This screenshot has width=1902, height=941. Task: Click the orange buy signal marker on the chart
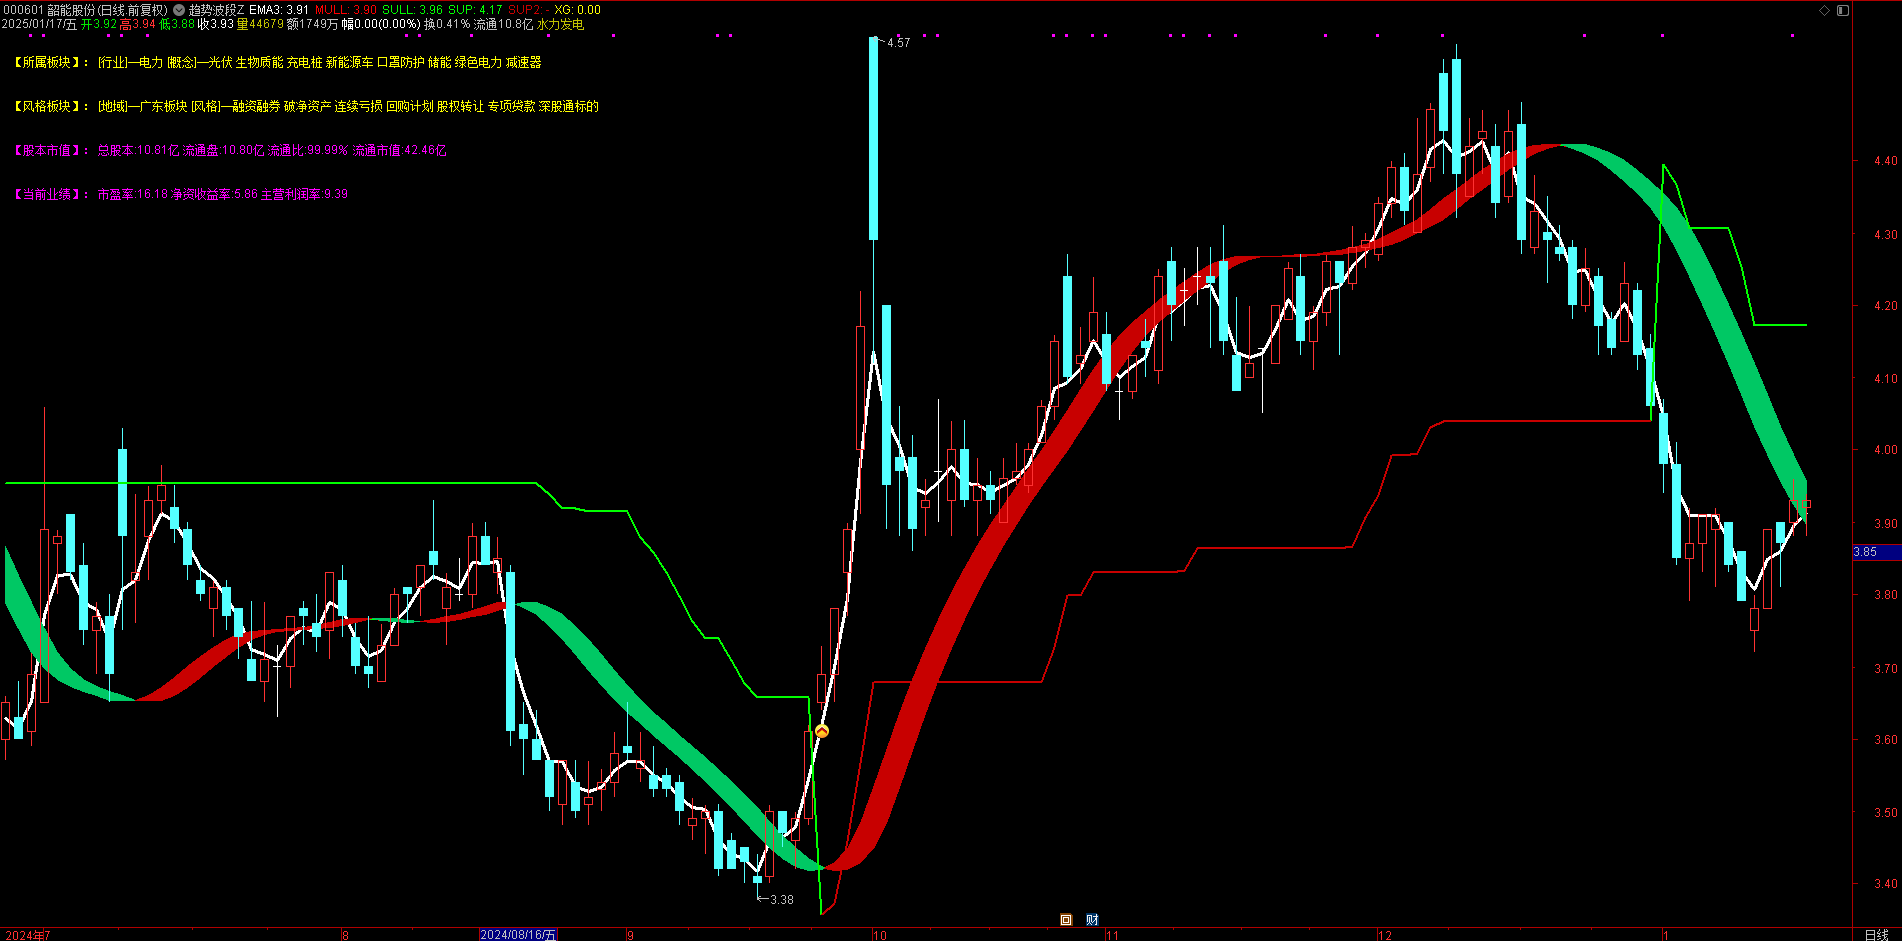[821, 732]
